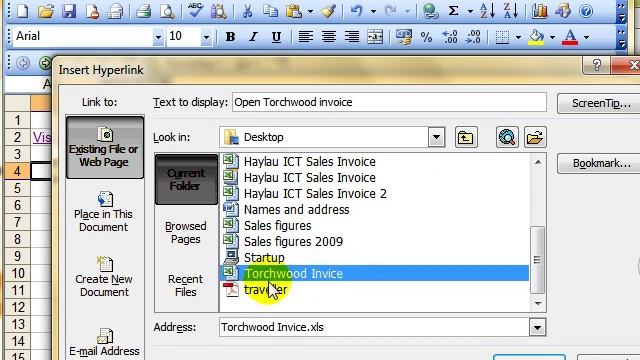Select the Sales figures 2009 file

pos(293,242)
